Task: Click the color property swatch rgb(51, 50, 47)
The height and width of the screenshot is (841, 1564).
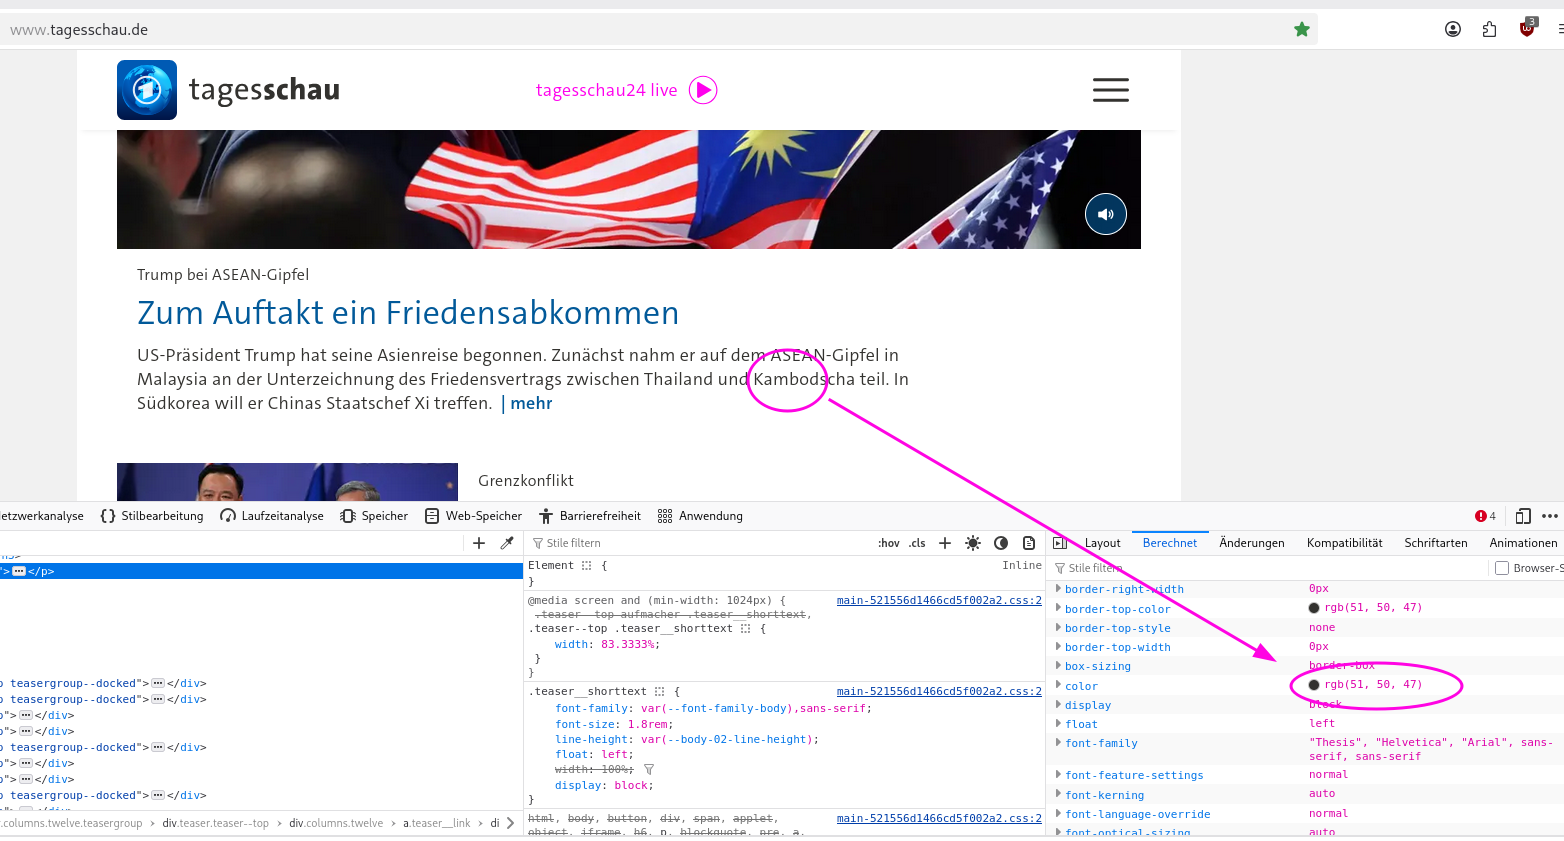Action: pyautogui.click(x=1314, y=685)
